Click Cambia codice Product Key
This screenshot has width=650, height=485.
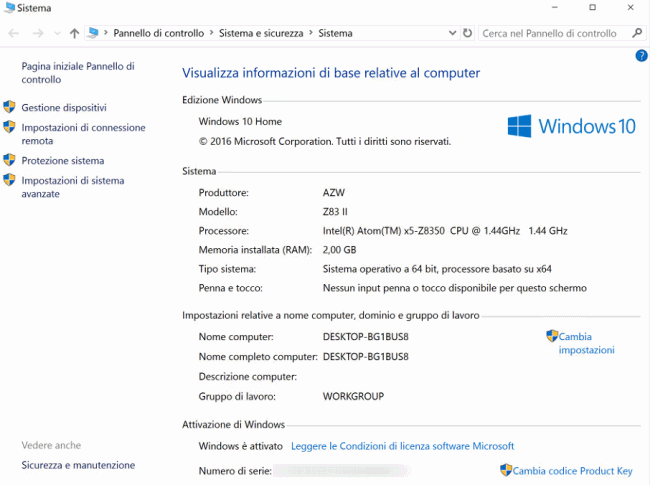(573, 470)
